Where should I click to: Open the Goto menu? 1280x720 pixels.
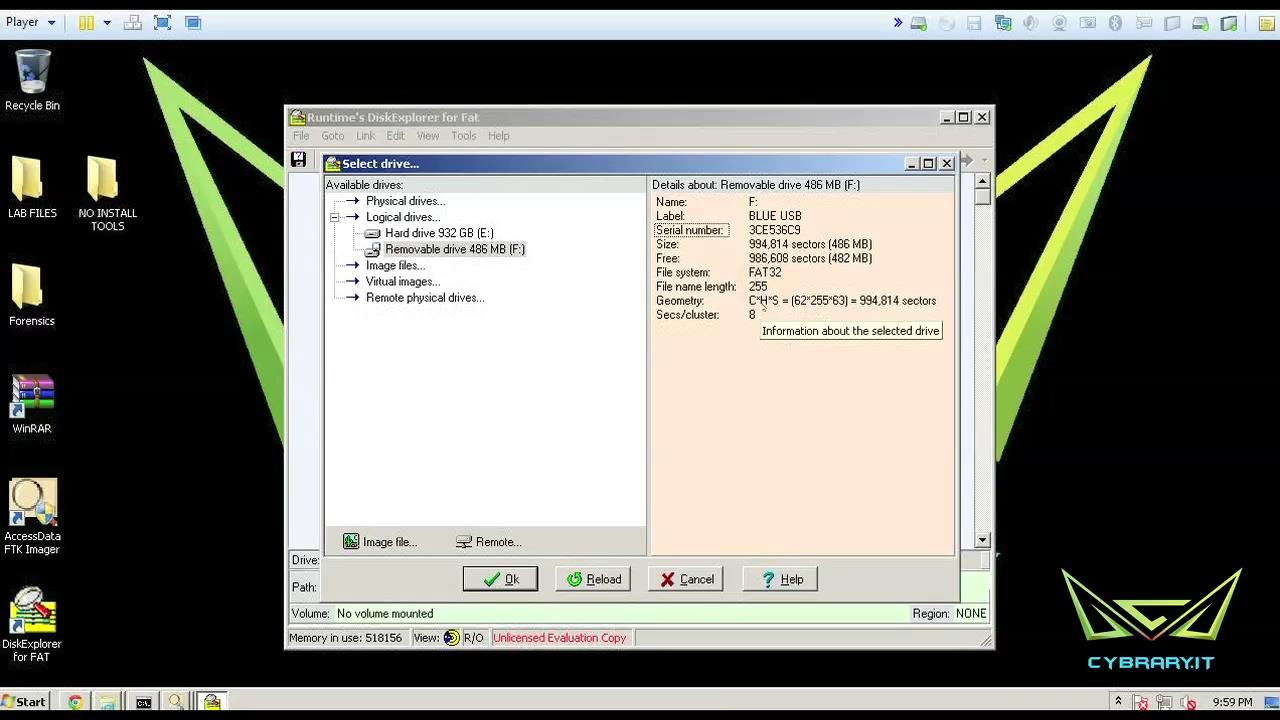coord(333,136)
